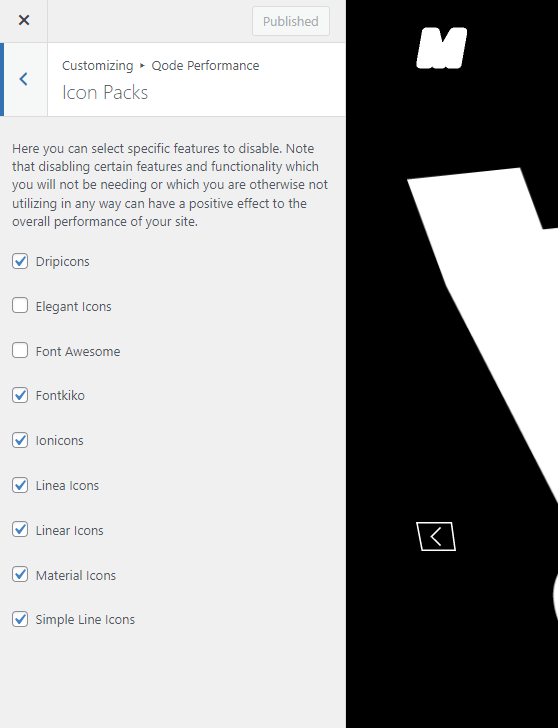Viewport: 558px width, 728px height.
Task: Enable the Elegant Icons checkbox
Action: (20, 306)
